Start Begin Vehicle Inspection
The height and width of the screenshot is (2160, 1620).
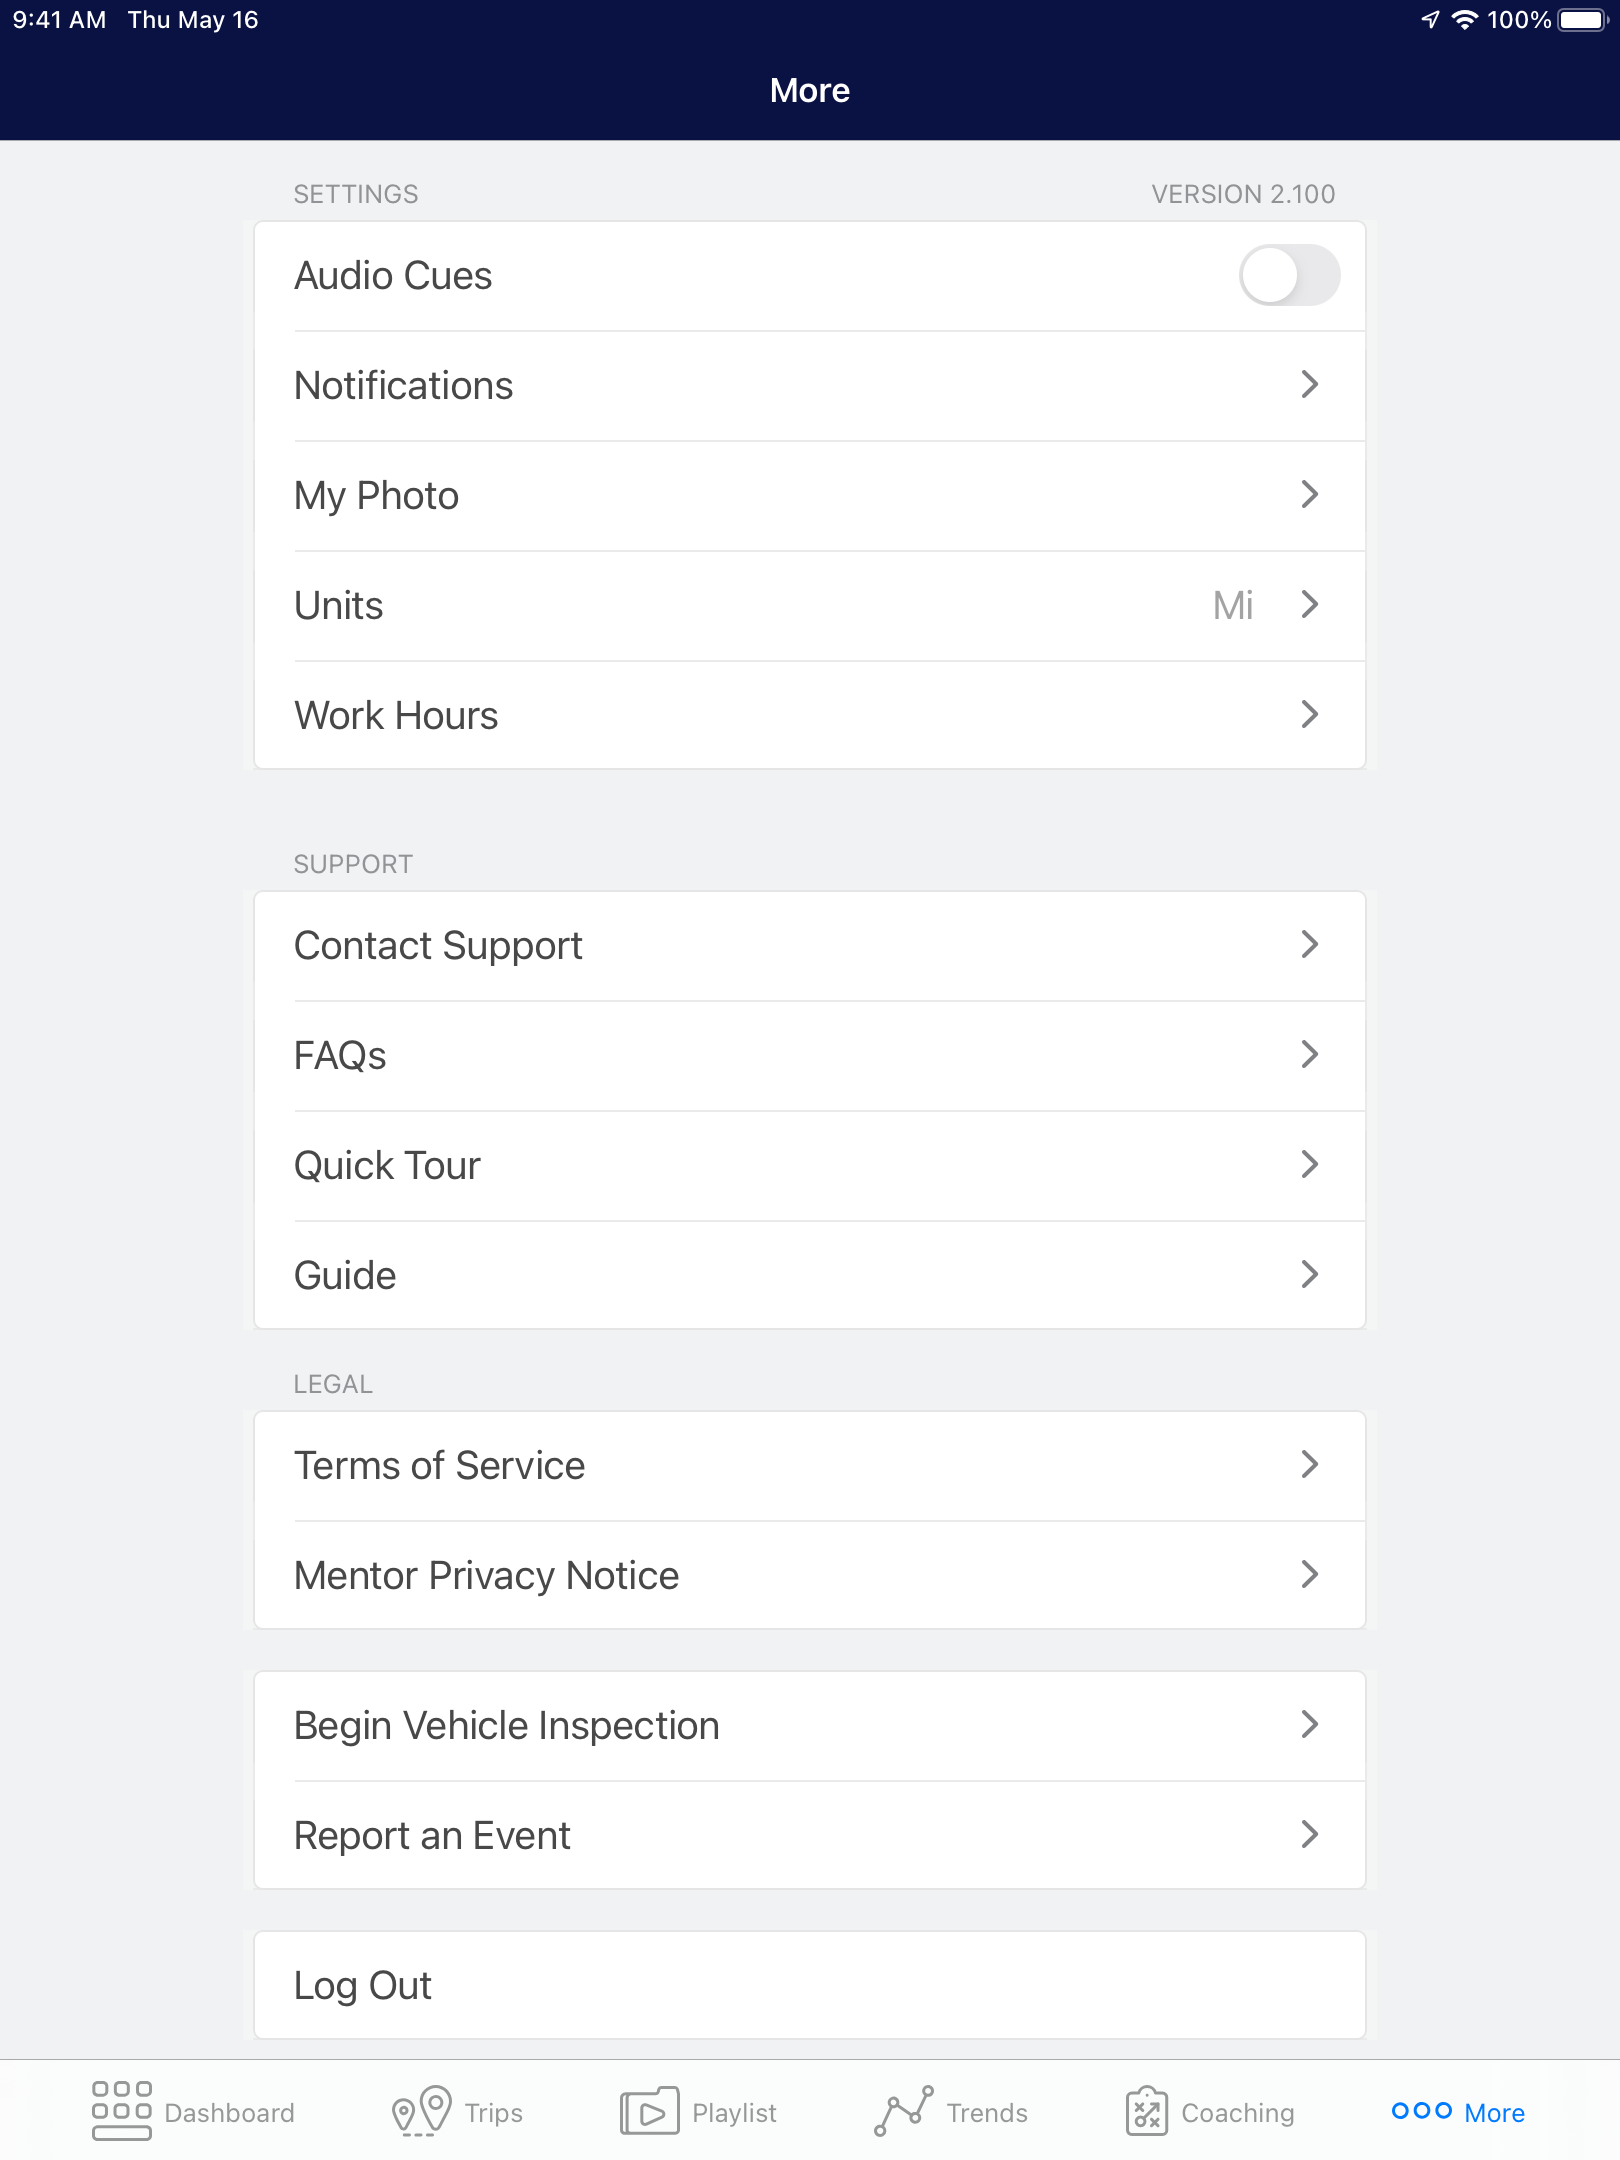tap(810, 1725)
